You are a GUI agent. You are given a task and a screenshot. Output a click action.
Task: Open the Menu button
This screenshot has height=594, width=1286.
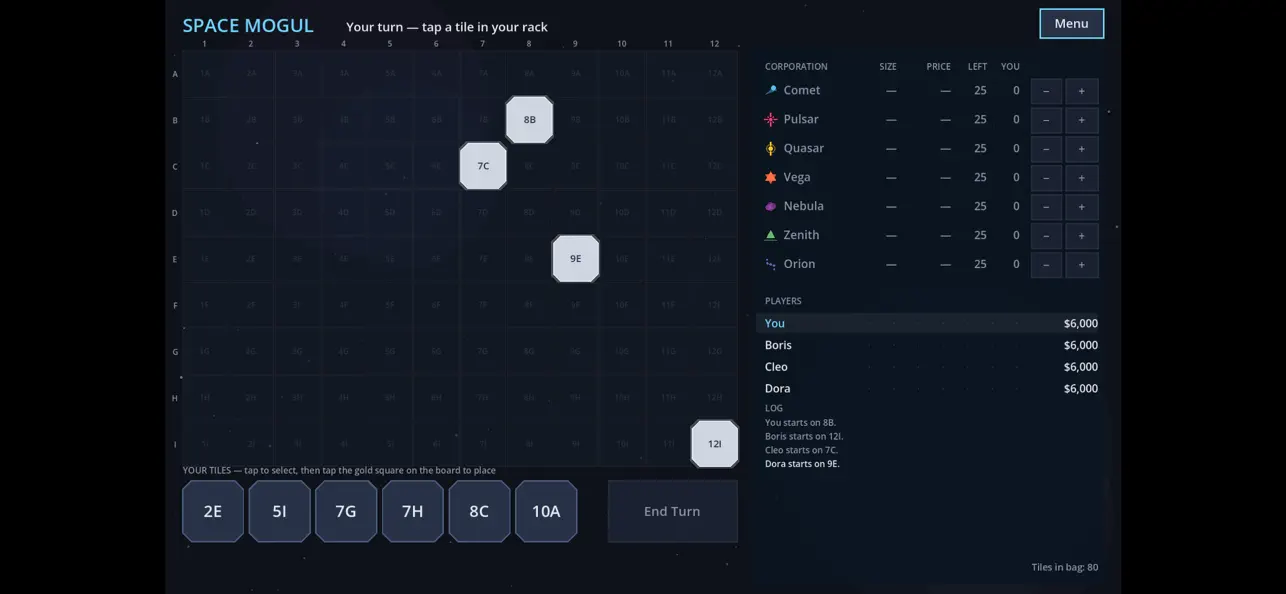coord(1071,24)
